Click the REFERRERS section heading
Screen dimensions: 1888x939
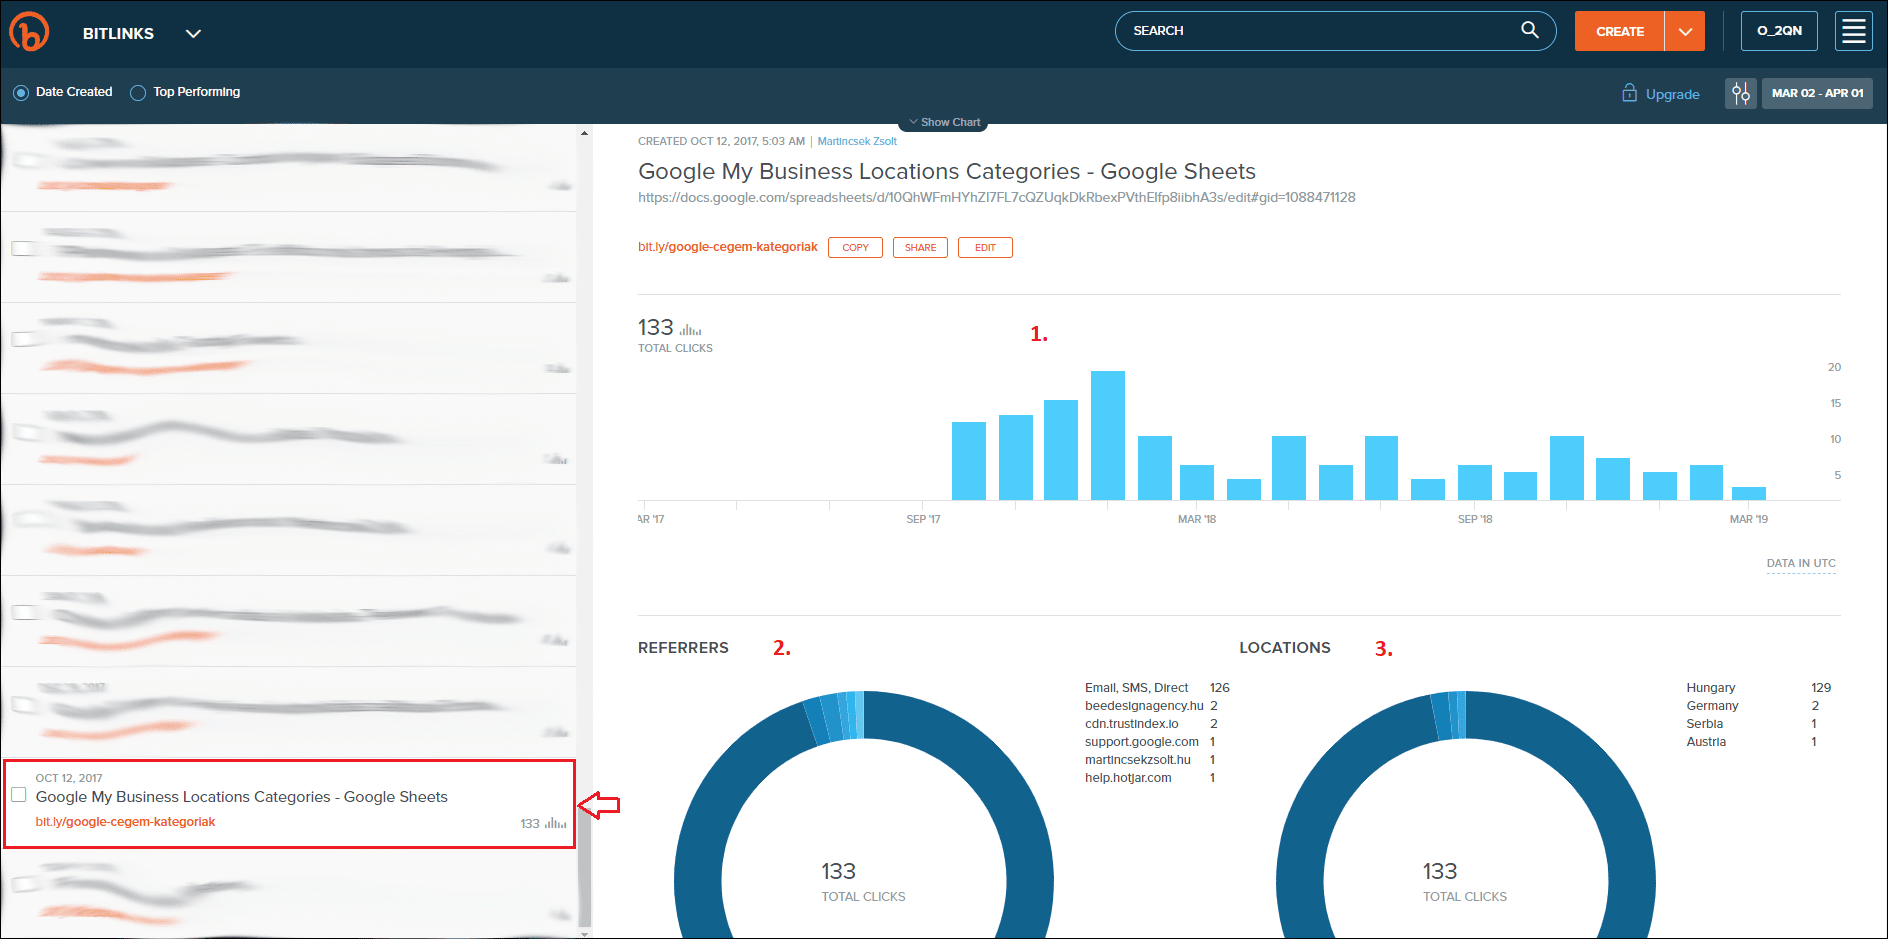(683, 648)
